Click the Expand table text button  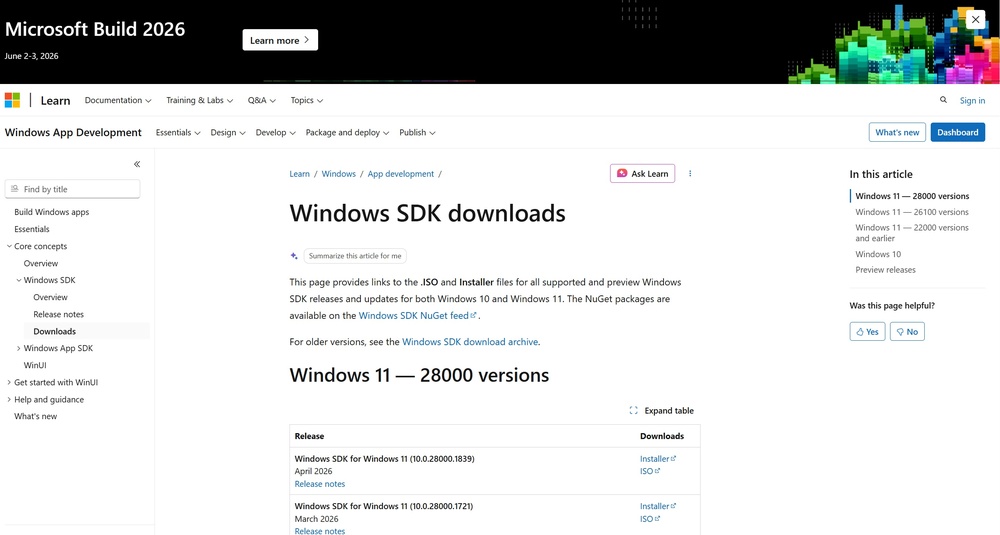(669, 411)
